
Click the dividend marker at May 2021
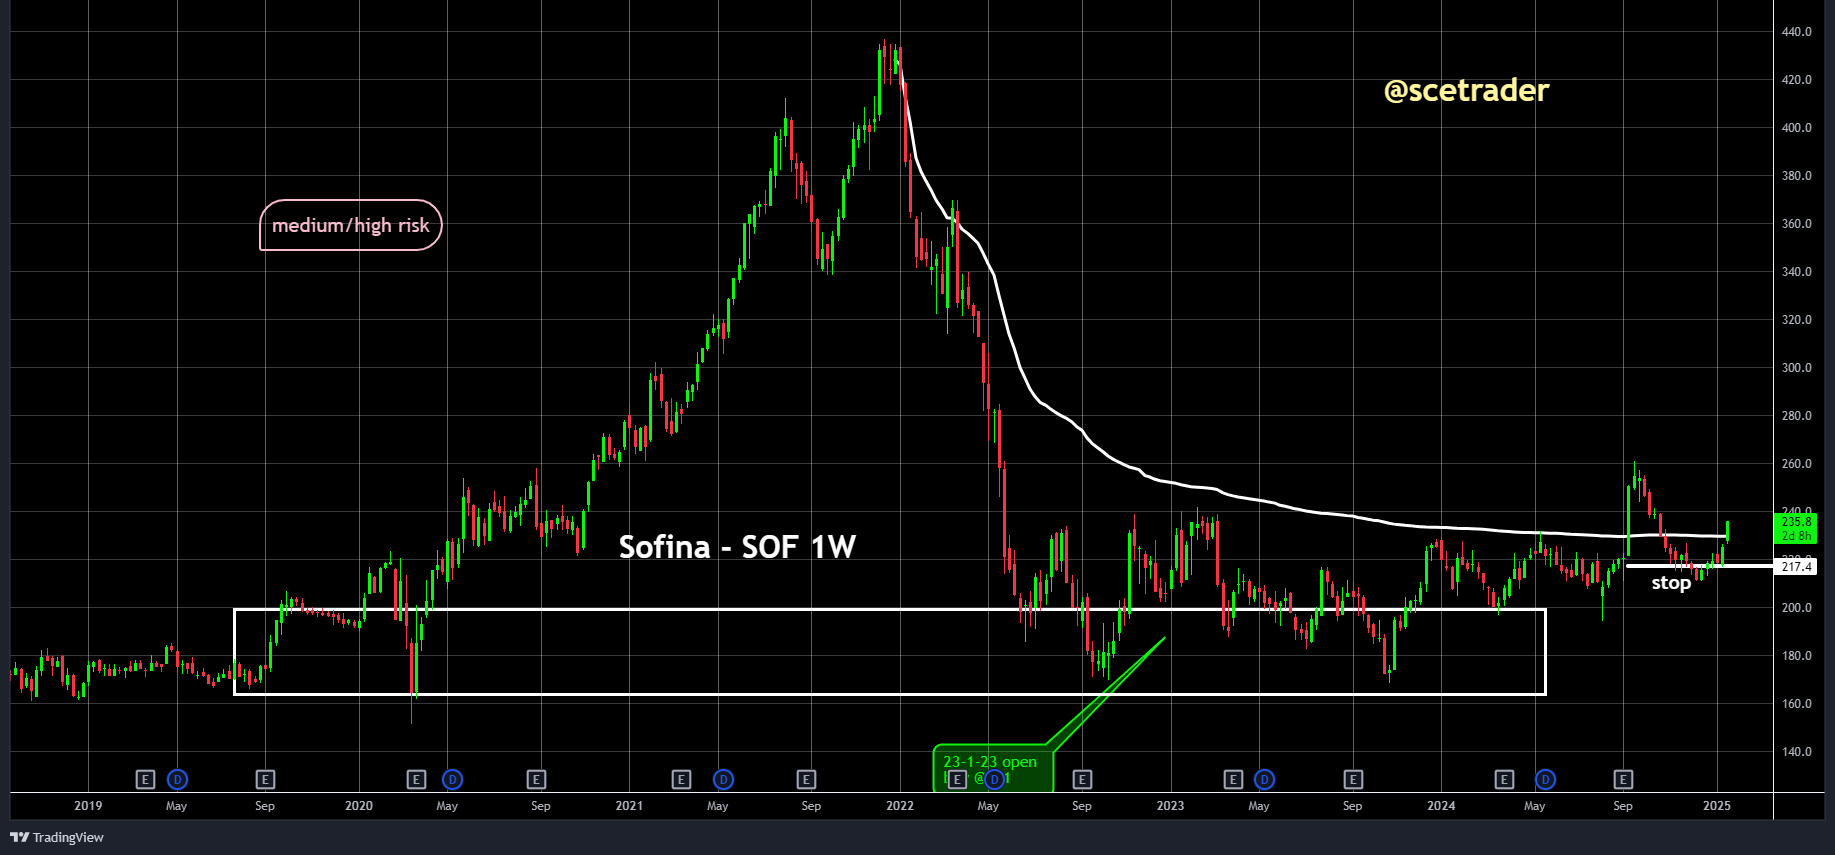click(723, 779)
